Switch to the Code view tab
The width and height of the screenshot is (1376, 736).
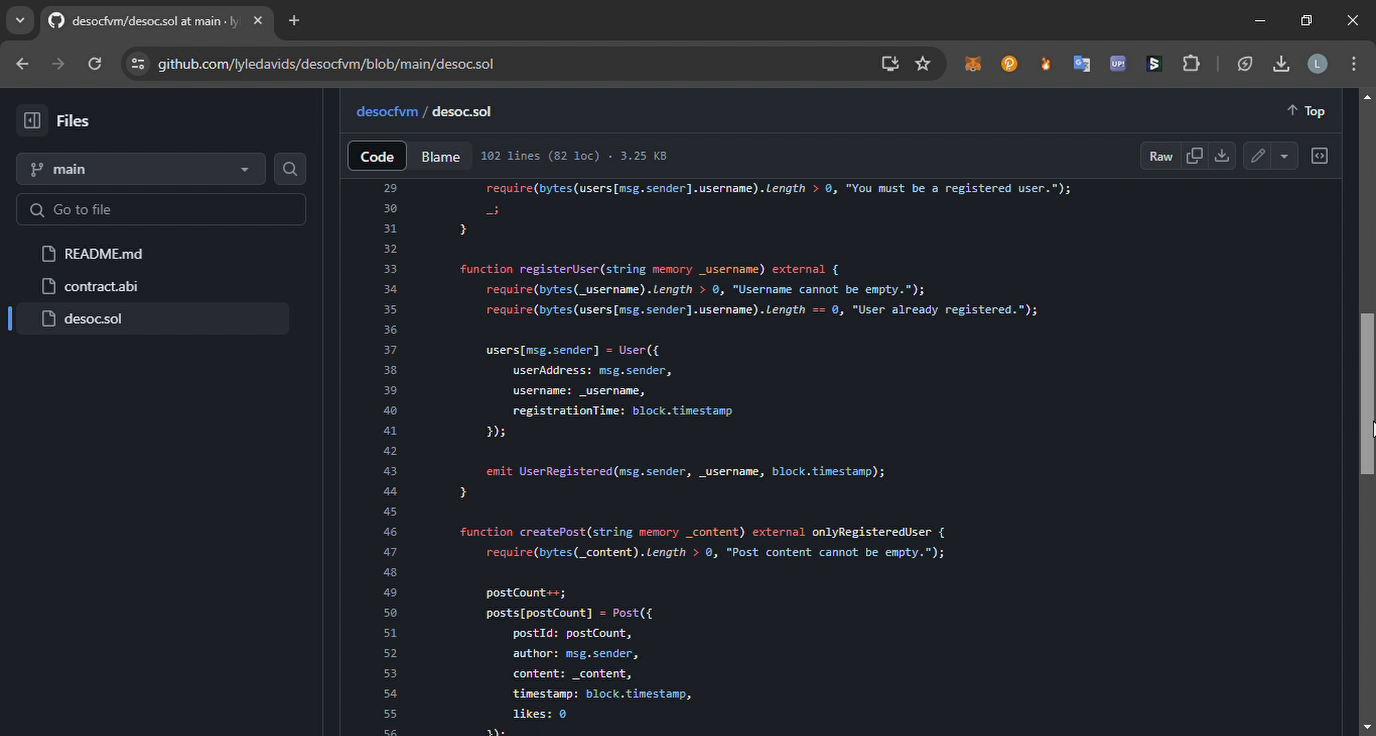click(x=377, y=156)
